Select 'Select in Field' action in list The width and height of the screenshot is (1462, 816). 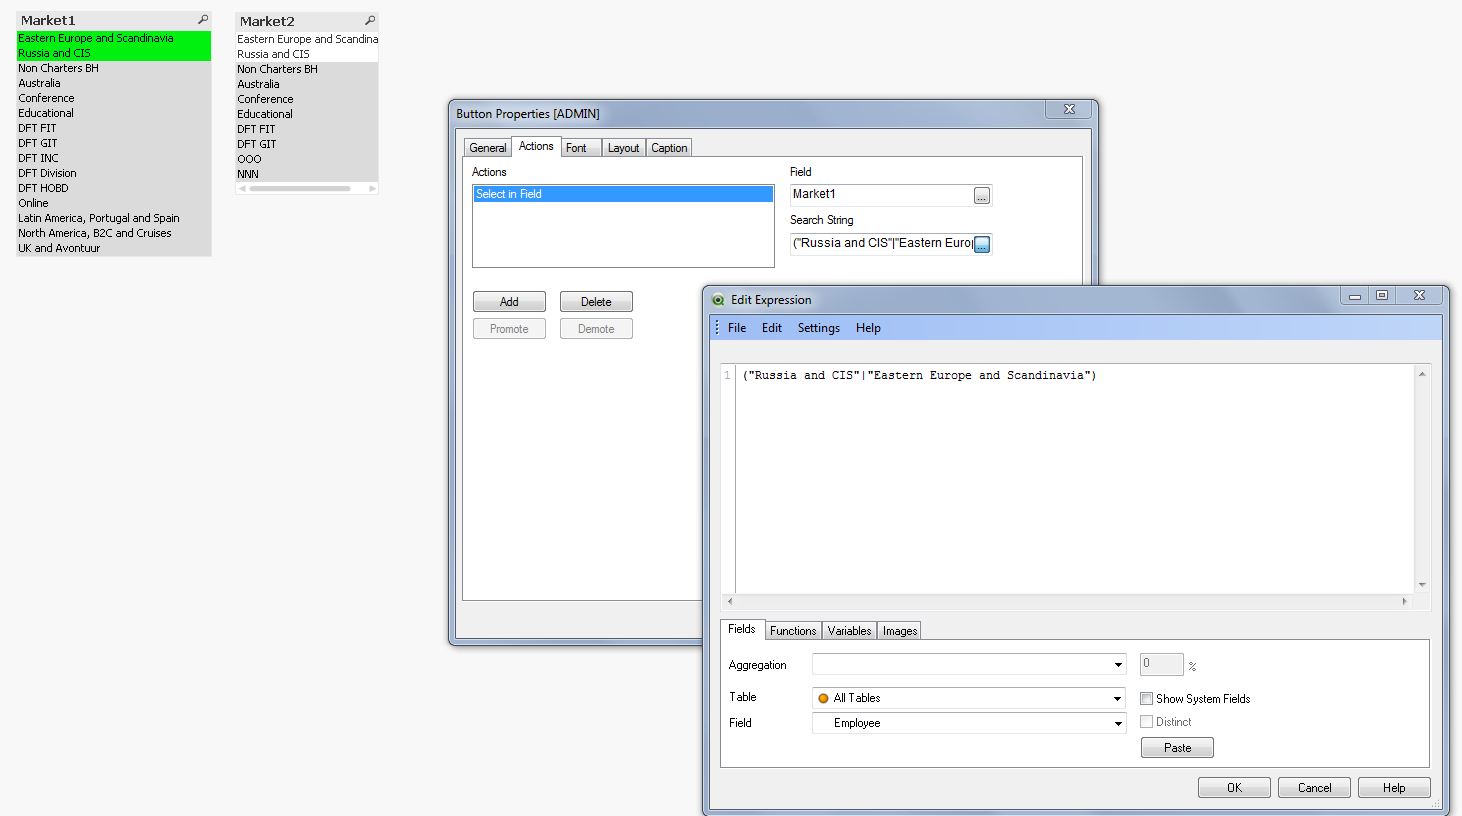pyautogui.click(x=623, y=194)
